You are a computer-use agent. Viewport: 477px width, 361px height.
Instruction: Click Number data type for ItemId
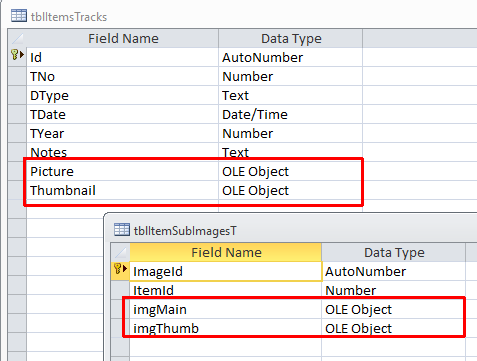(394, 290)
